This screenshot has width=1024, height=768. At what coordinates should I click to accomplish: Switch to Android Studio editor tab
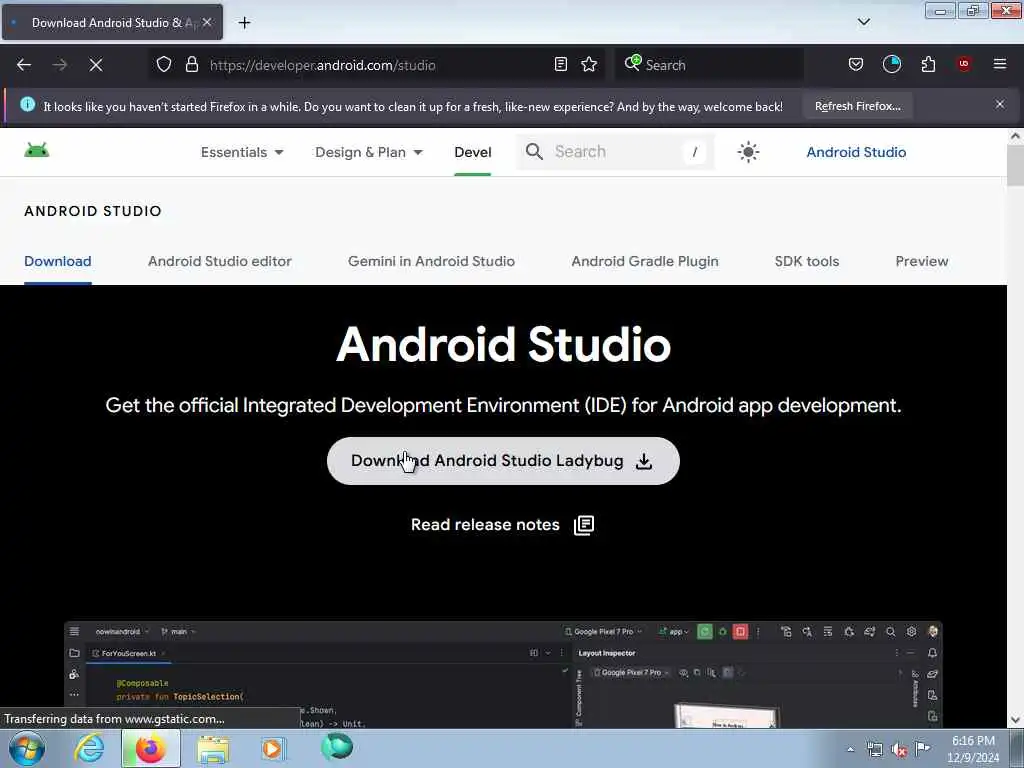[x=219, y=261]
